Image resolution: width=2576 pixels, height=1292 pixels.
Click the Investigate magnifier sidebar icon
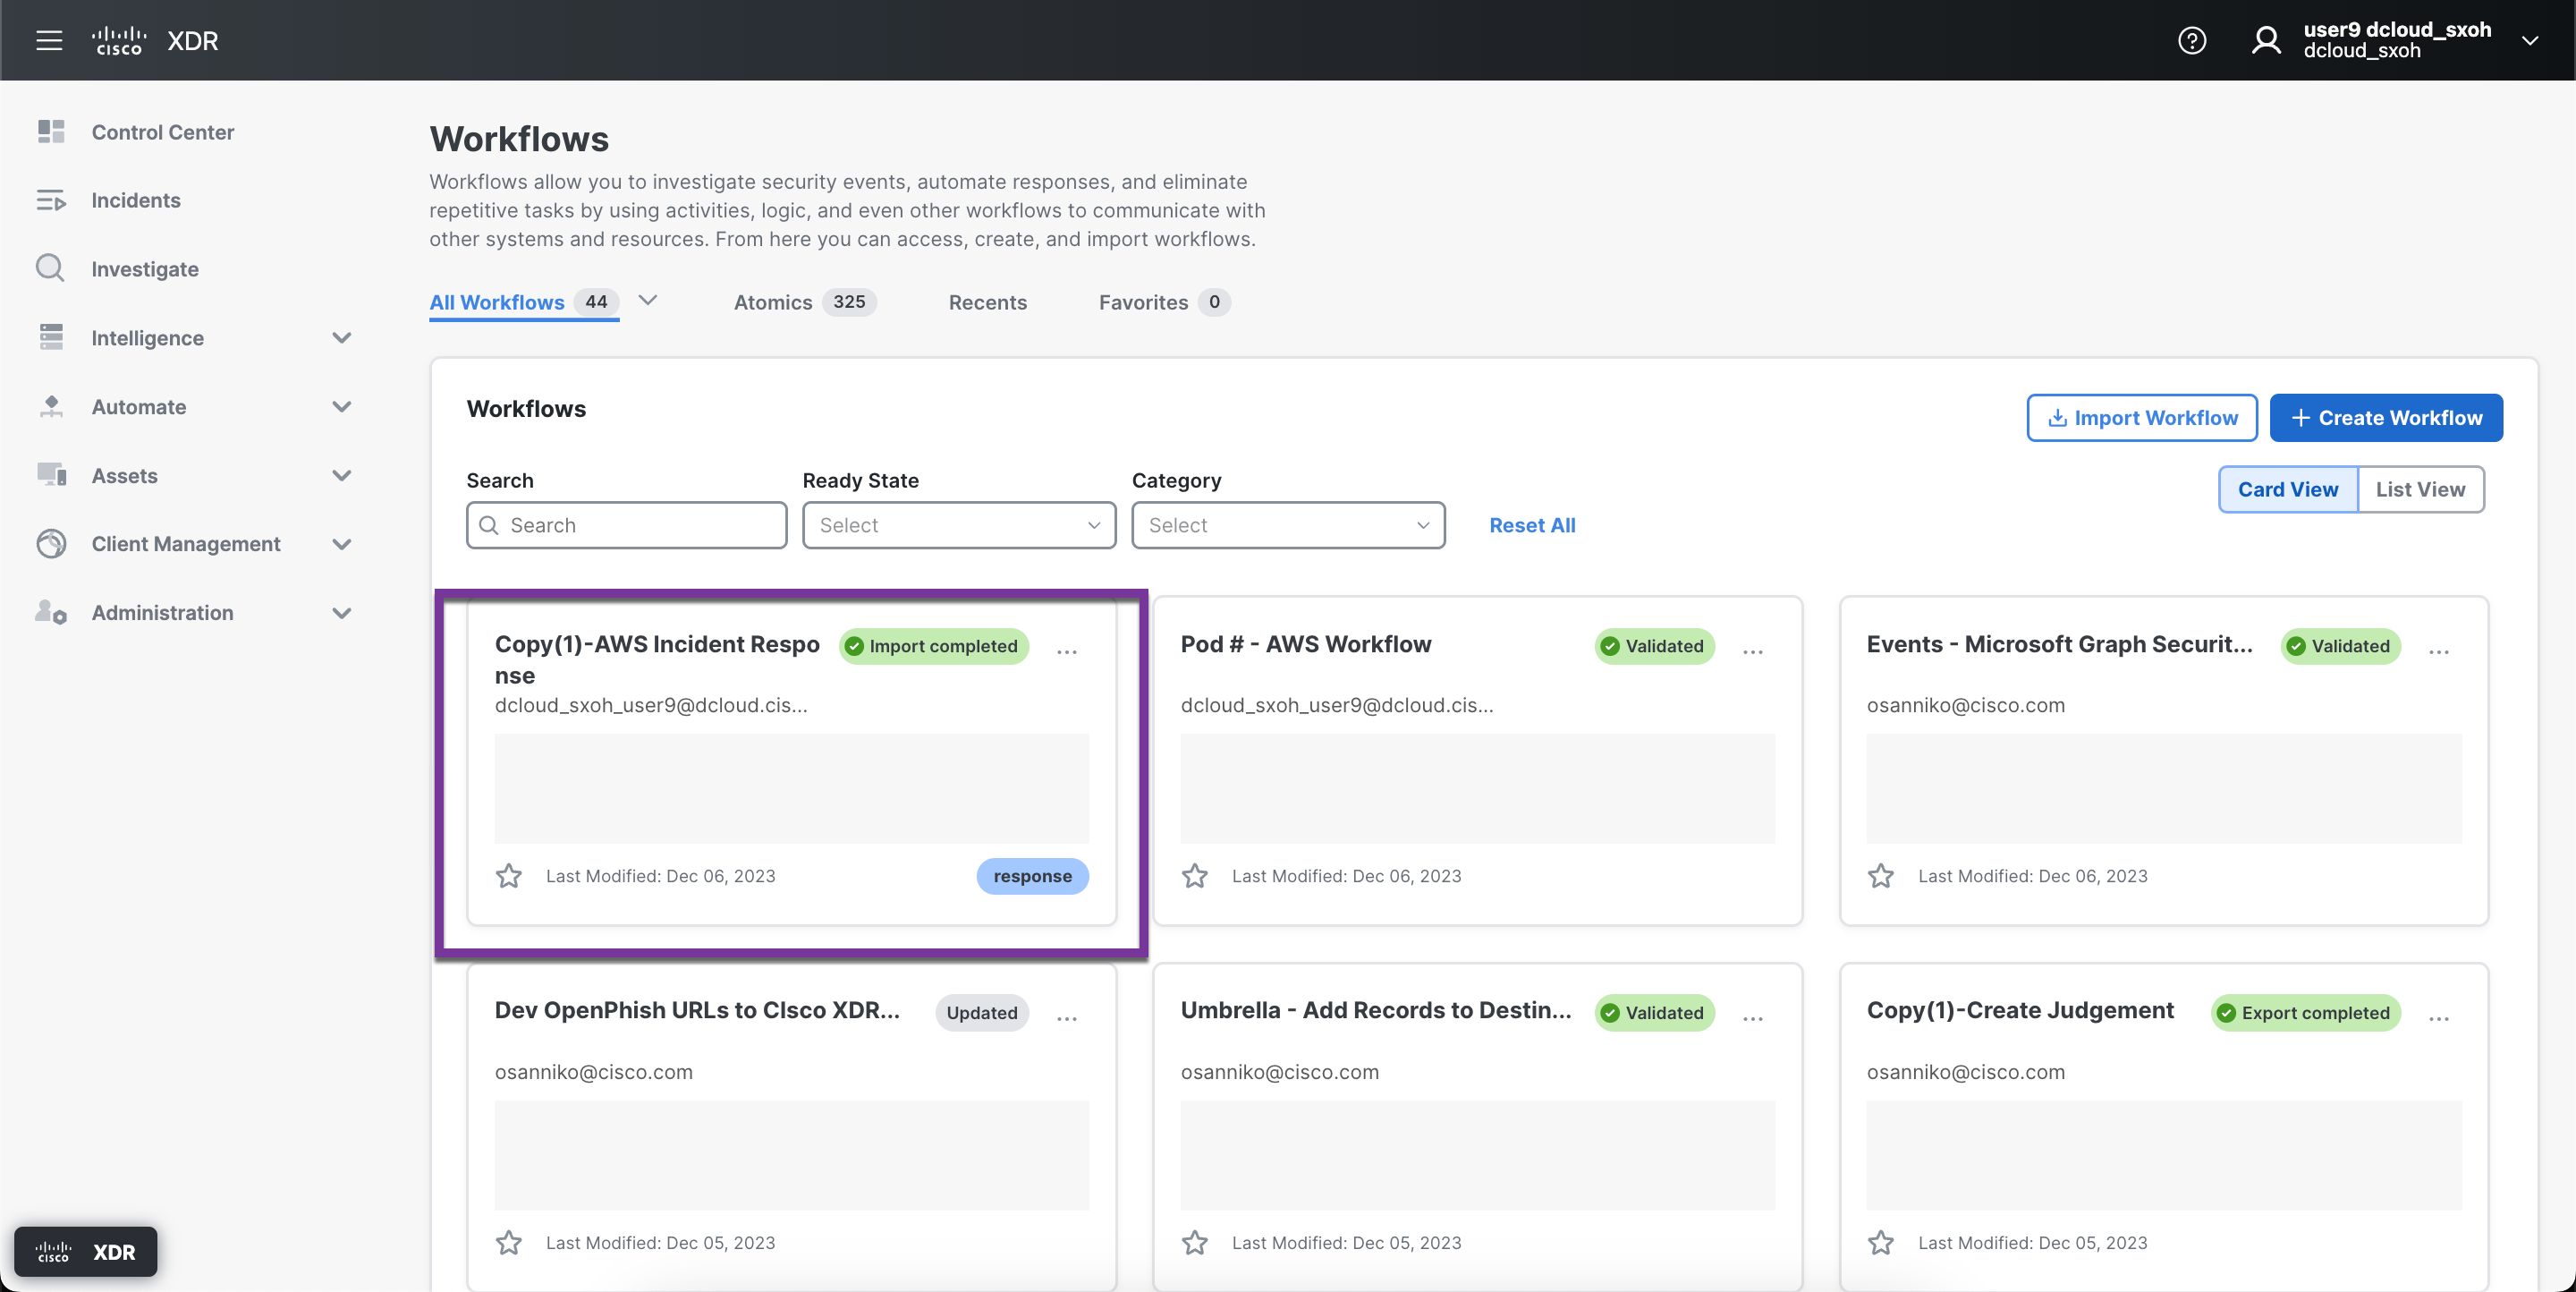click(x=51, y=268)
